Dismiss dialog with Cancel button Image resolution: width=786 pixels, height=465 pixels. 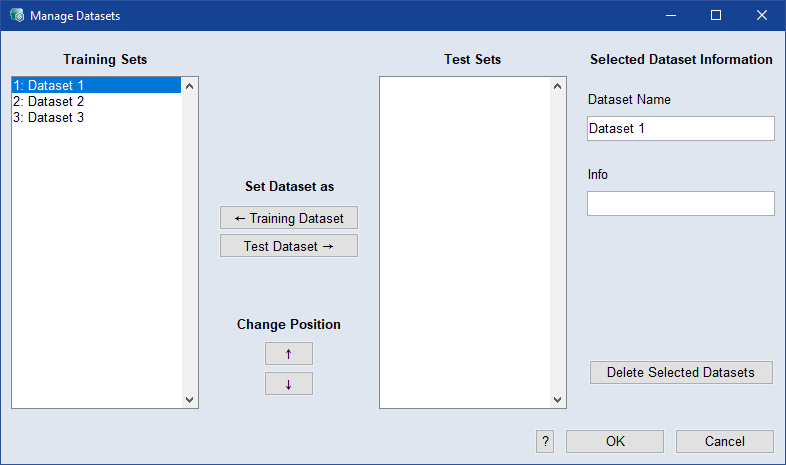[x=724, y=441]
